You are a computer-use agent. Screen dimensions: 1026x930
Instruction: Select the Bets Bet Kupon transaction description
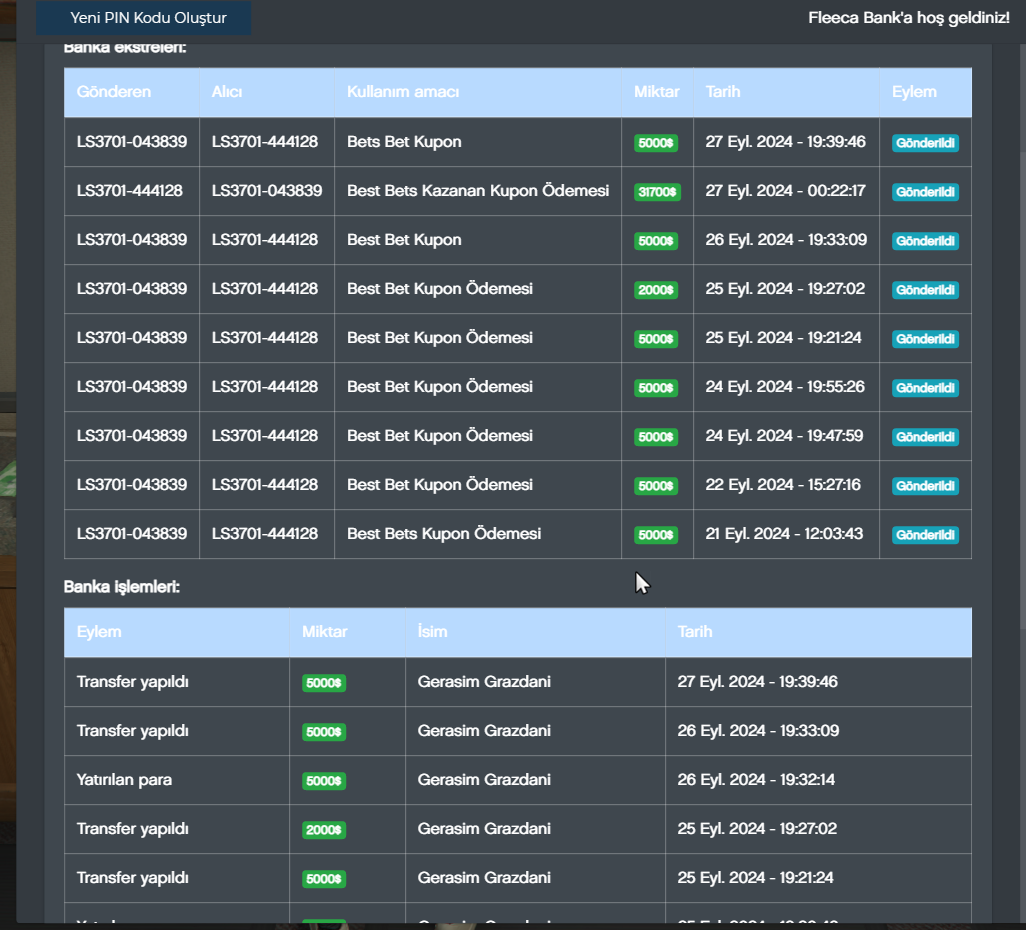(404, 142)
